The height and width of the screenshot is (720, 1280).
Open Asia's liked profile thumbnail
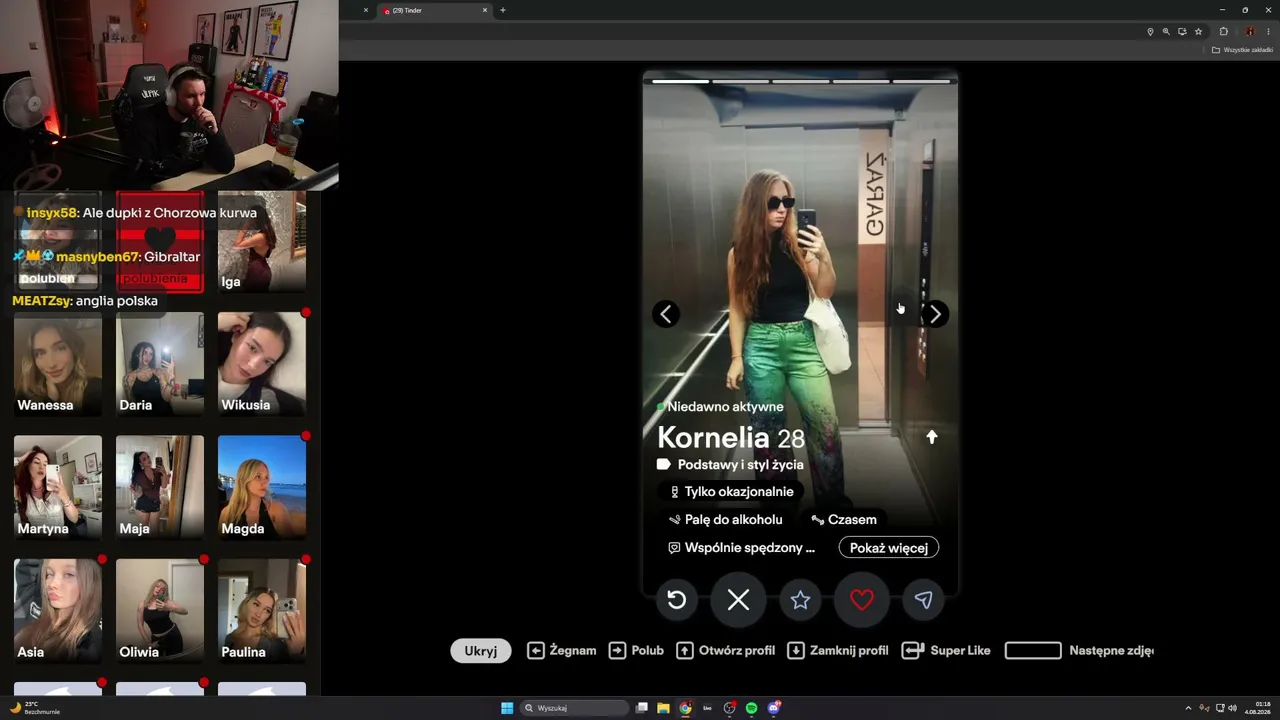coord(58,610)
